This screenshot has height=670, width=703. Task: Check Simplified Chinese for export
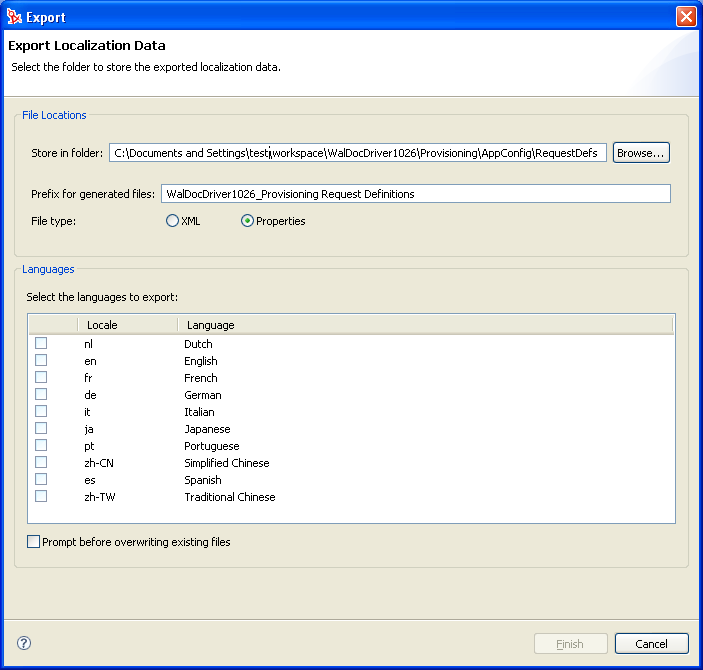[41, 463]
